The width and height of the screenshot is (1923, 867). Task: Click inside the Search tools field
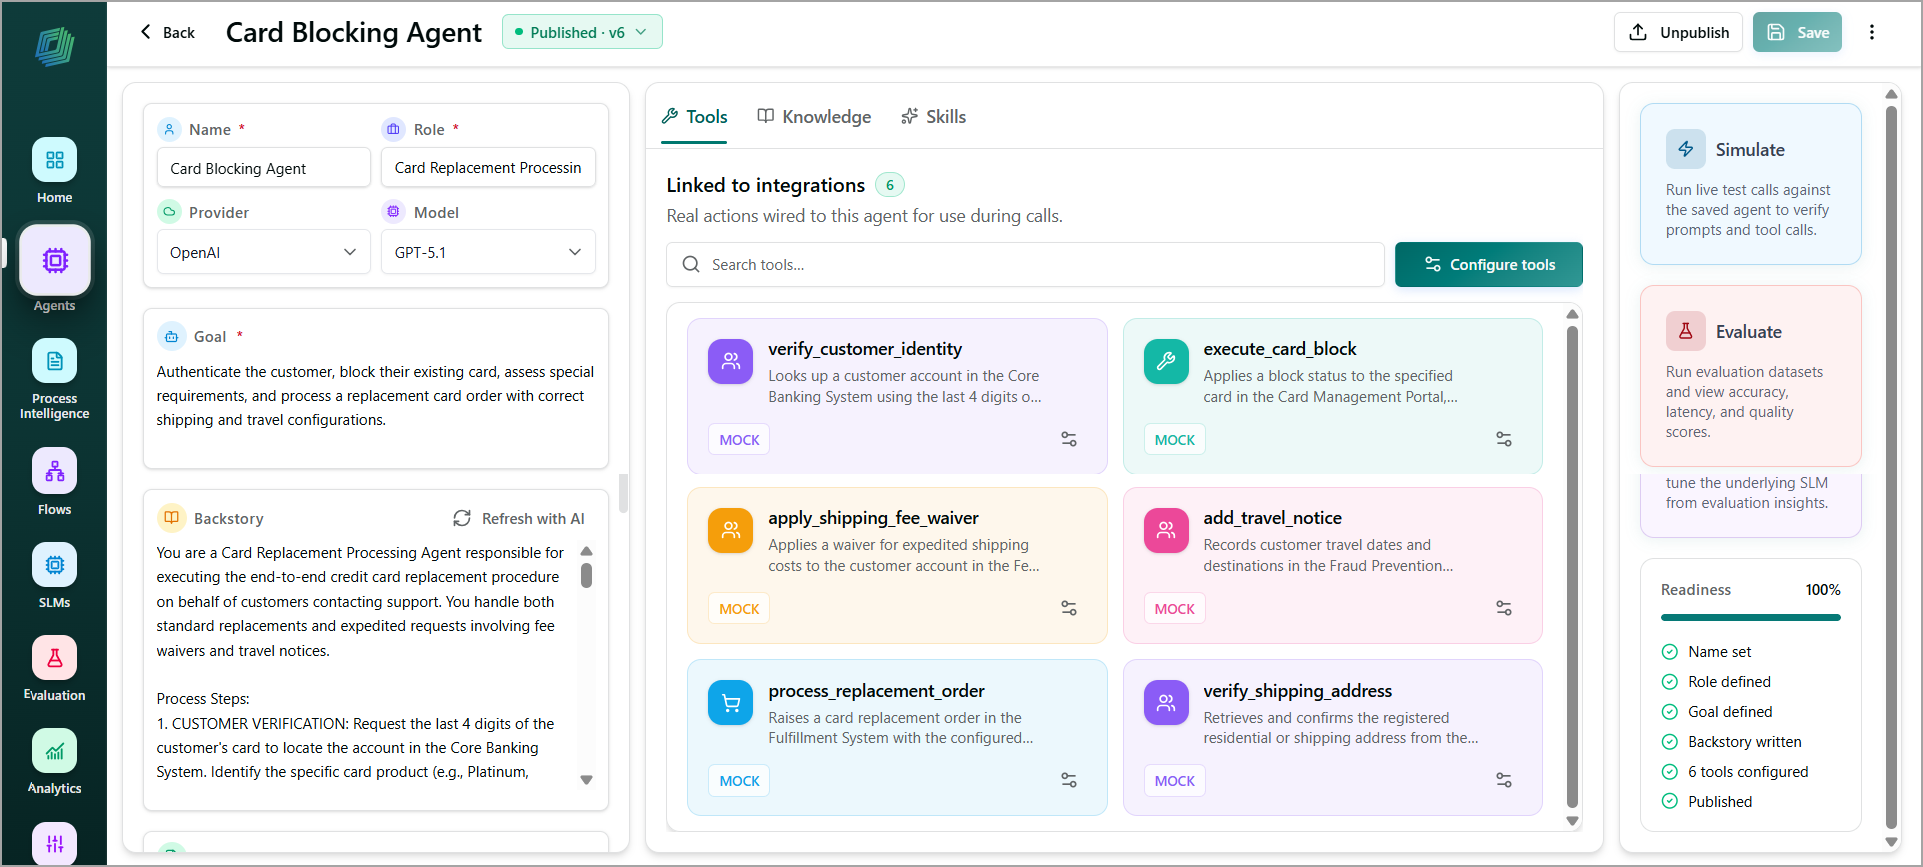[x=1025, y=265]
